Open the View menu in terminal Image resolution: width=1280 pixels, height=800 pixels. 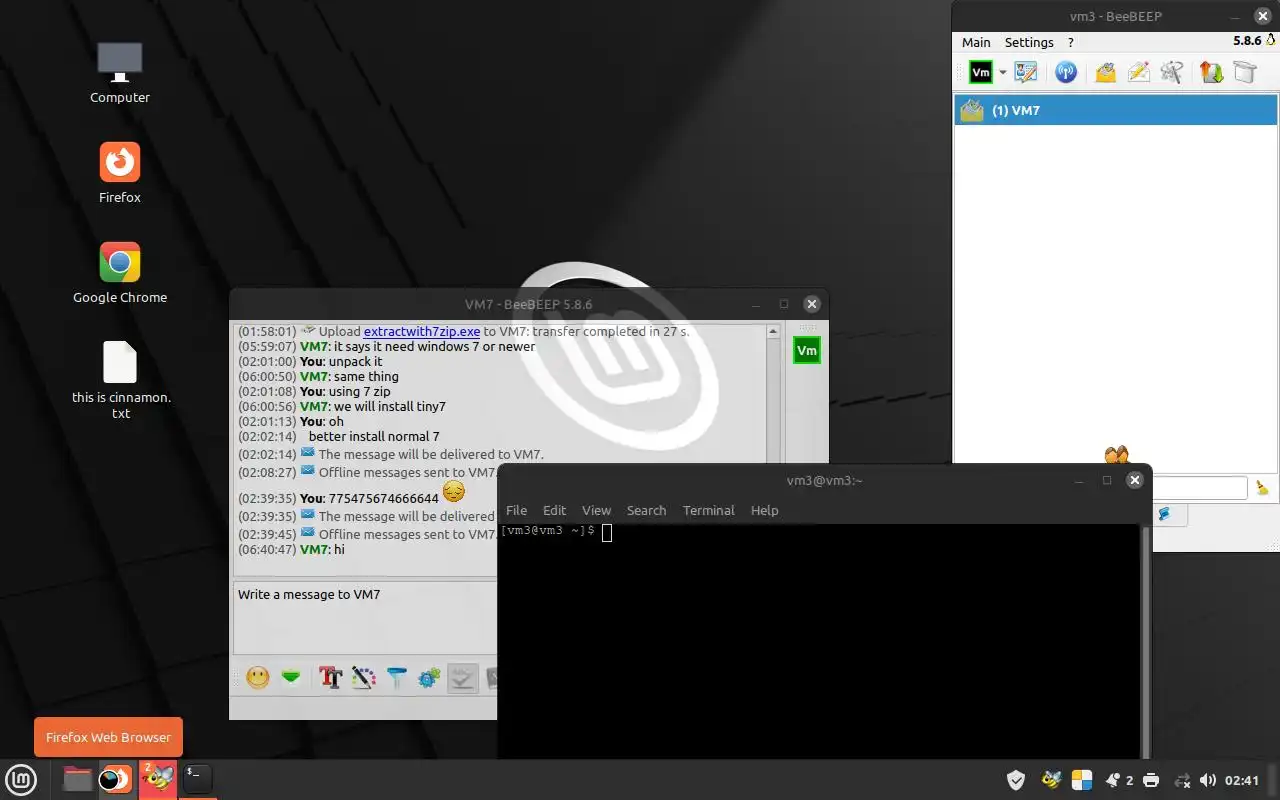(x=596, y=510)
